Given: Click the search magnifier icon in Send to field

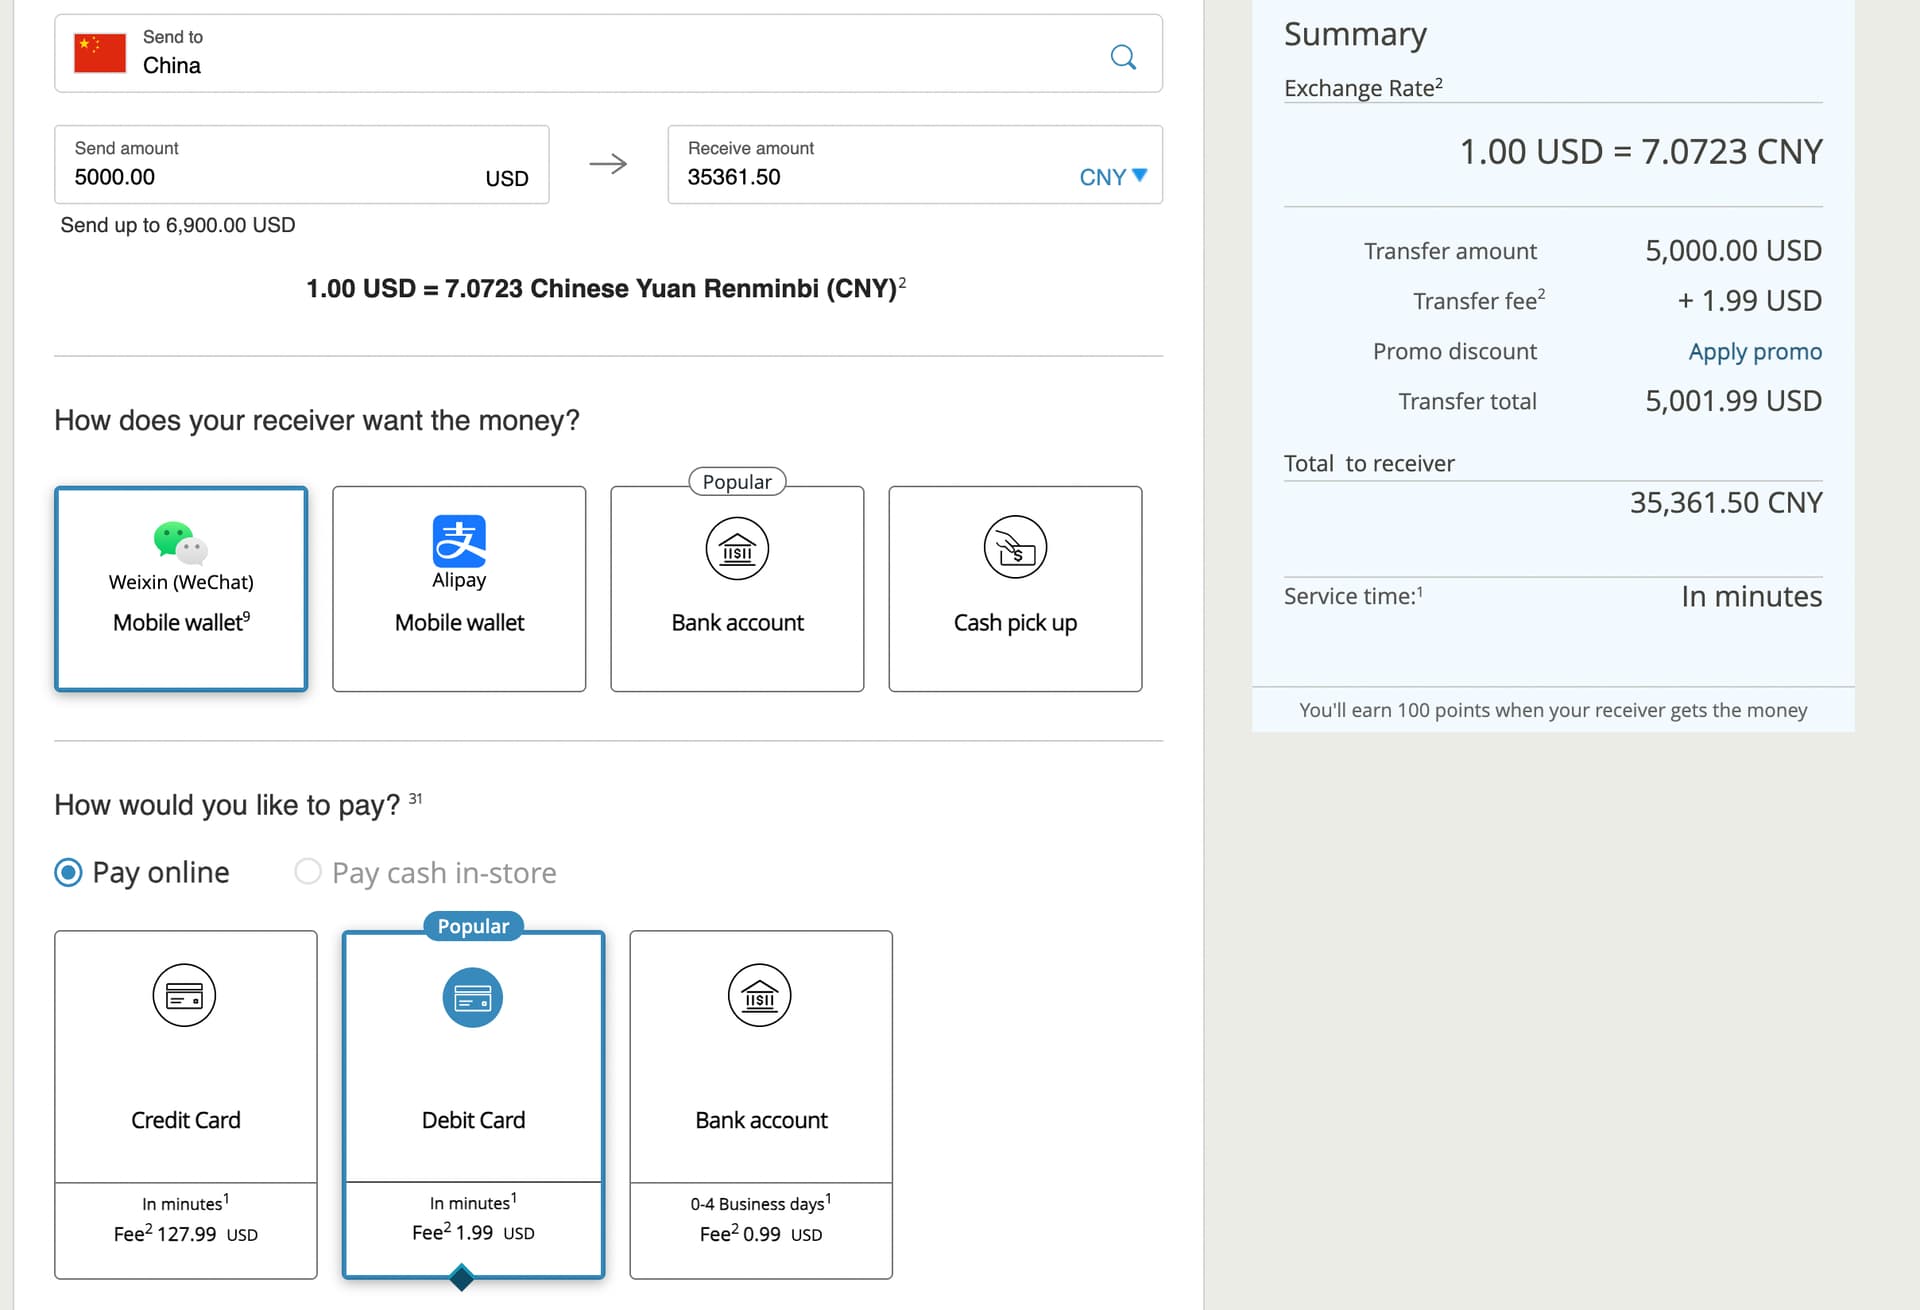Looking at the screenshot, I should pos(1123,57).
